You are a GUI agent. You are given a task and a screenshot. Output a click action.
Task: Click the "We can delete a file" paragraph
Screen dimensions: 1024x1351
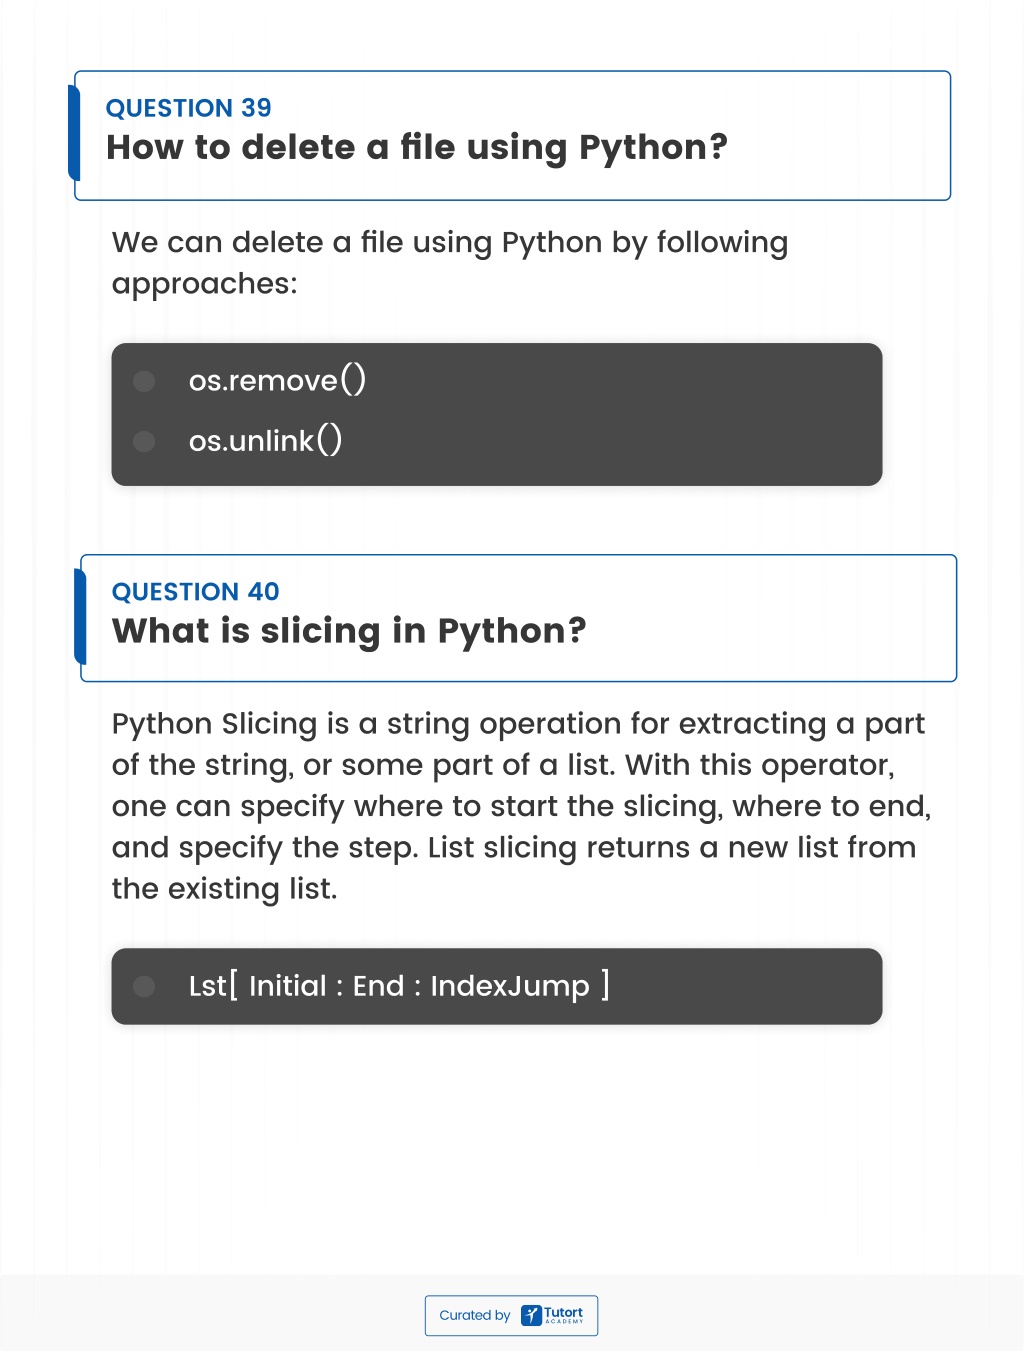(450, 263)
